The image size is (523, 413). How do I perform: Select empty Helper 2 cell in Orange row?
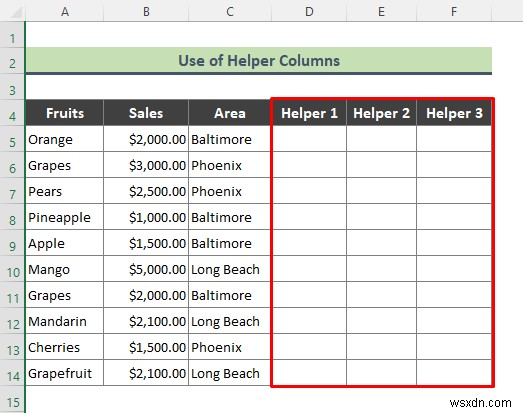pyautogui.click(x=382, y=139)
